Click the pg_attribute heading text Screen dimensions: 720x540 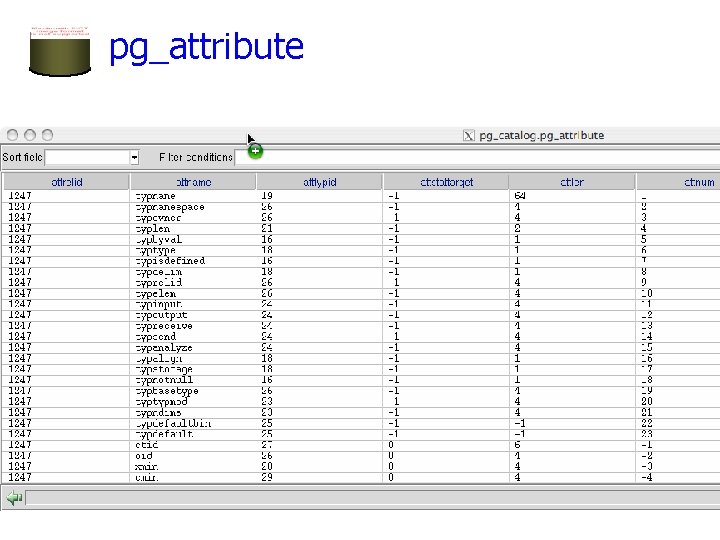click(206, 48)
